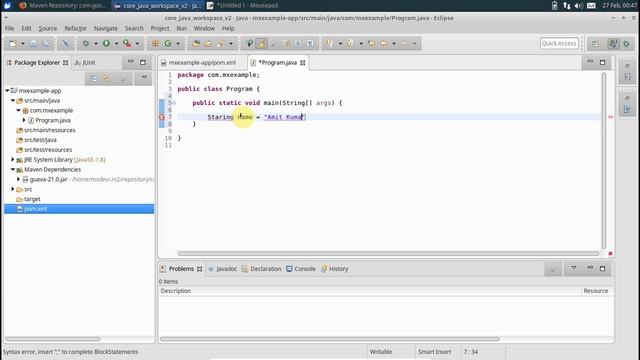640x360 pixels.
Task: Expand the guava-21.0.jar node
Action: coord(18,179)
